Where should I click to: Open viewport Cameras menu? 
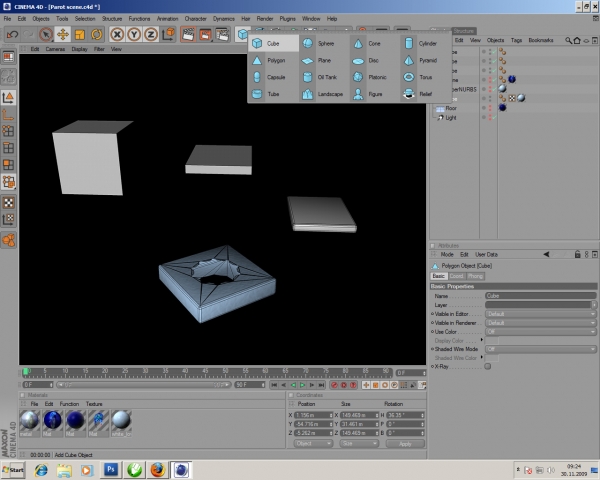(55, 49)
